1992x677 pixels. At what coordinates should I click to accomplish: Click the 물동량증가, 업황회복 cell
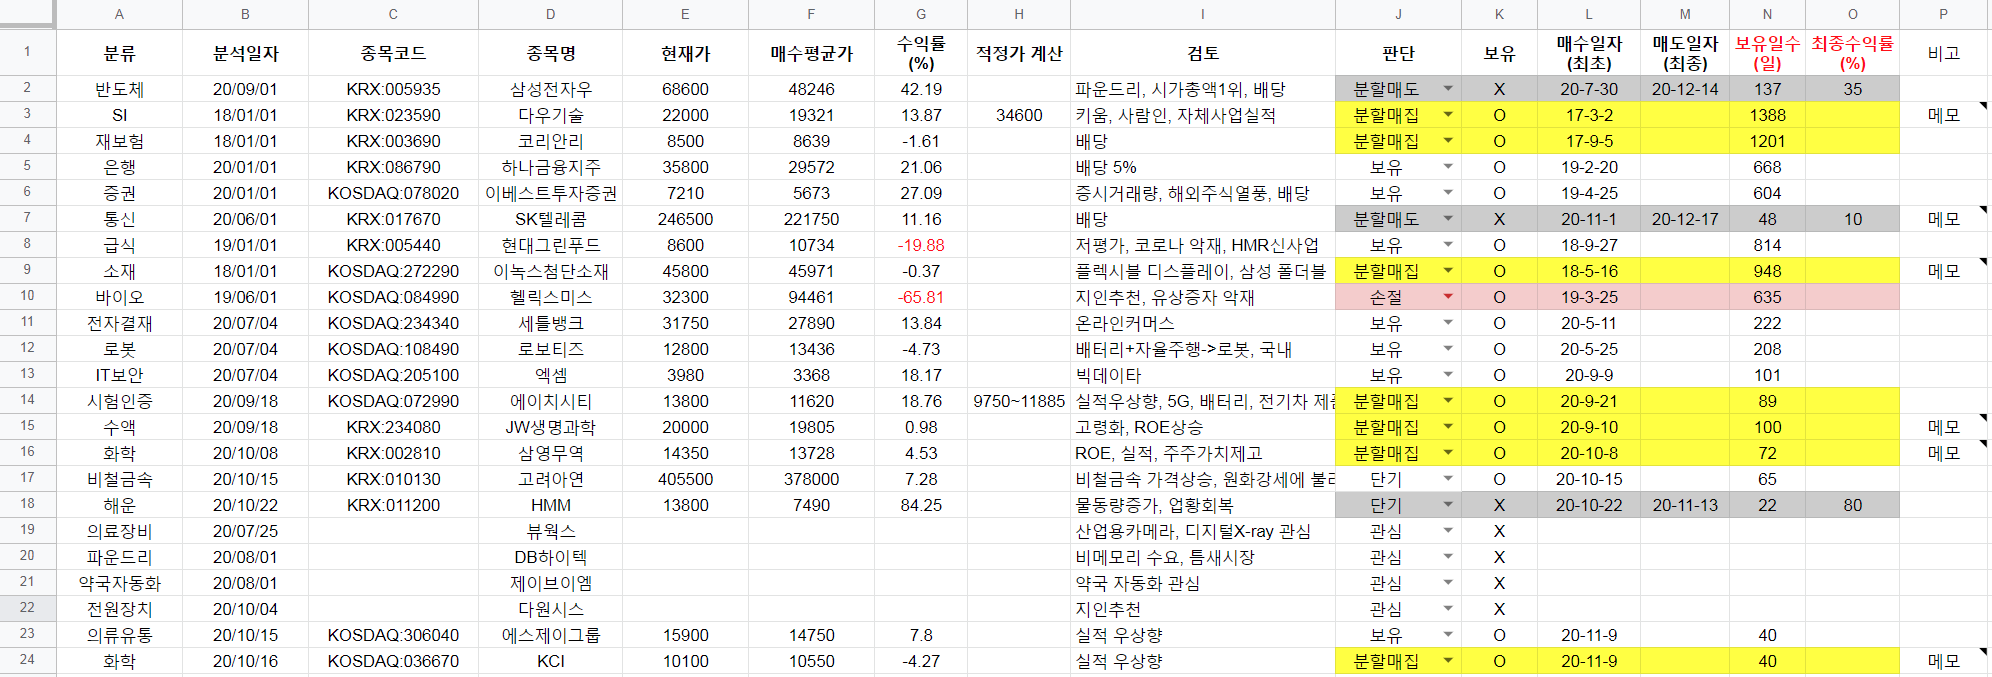[1203, 505]
